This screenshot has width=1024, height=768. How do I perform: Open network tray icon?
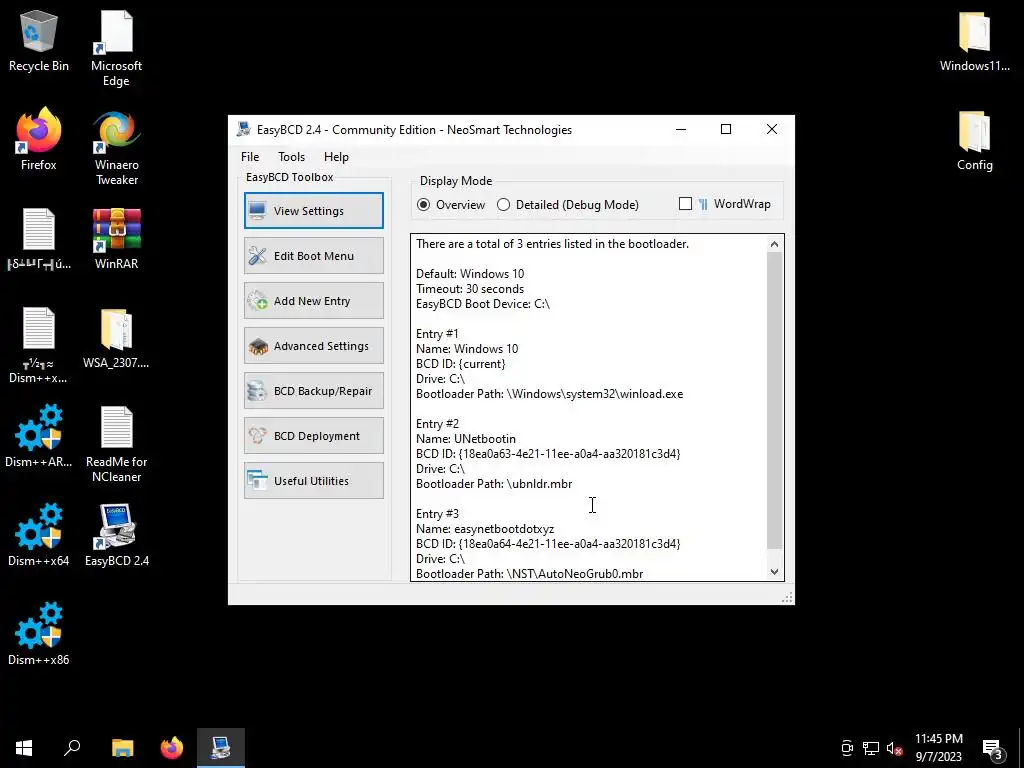(871, 748)
